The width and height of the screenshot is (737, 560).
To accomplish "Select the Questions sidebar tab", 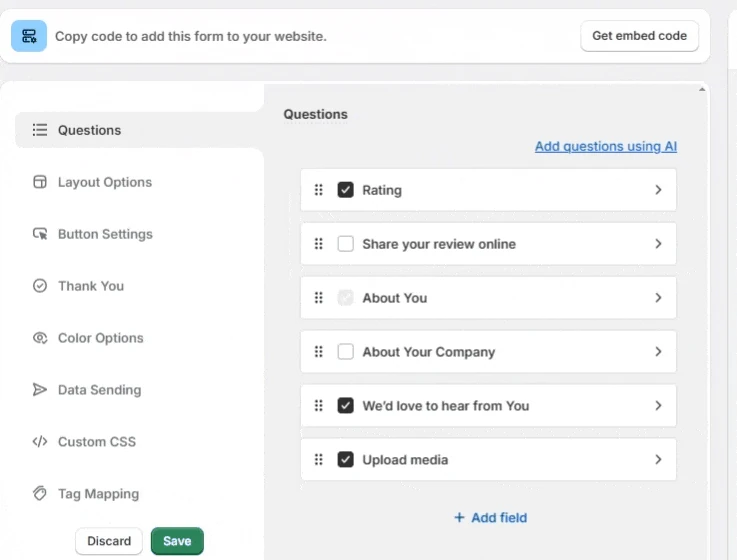I will [x=139, y=130].
